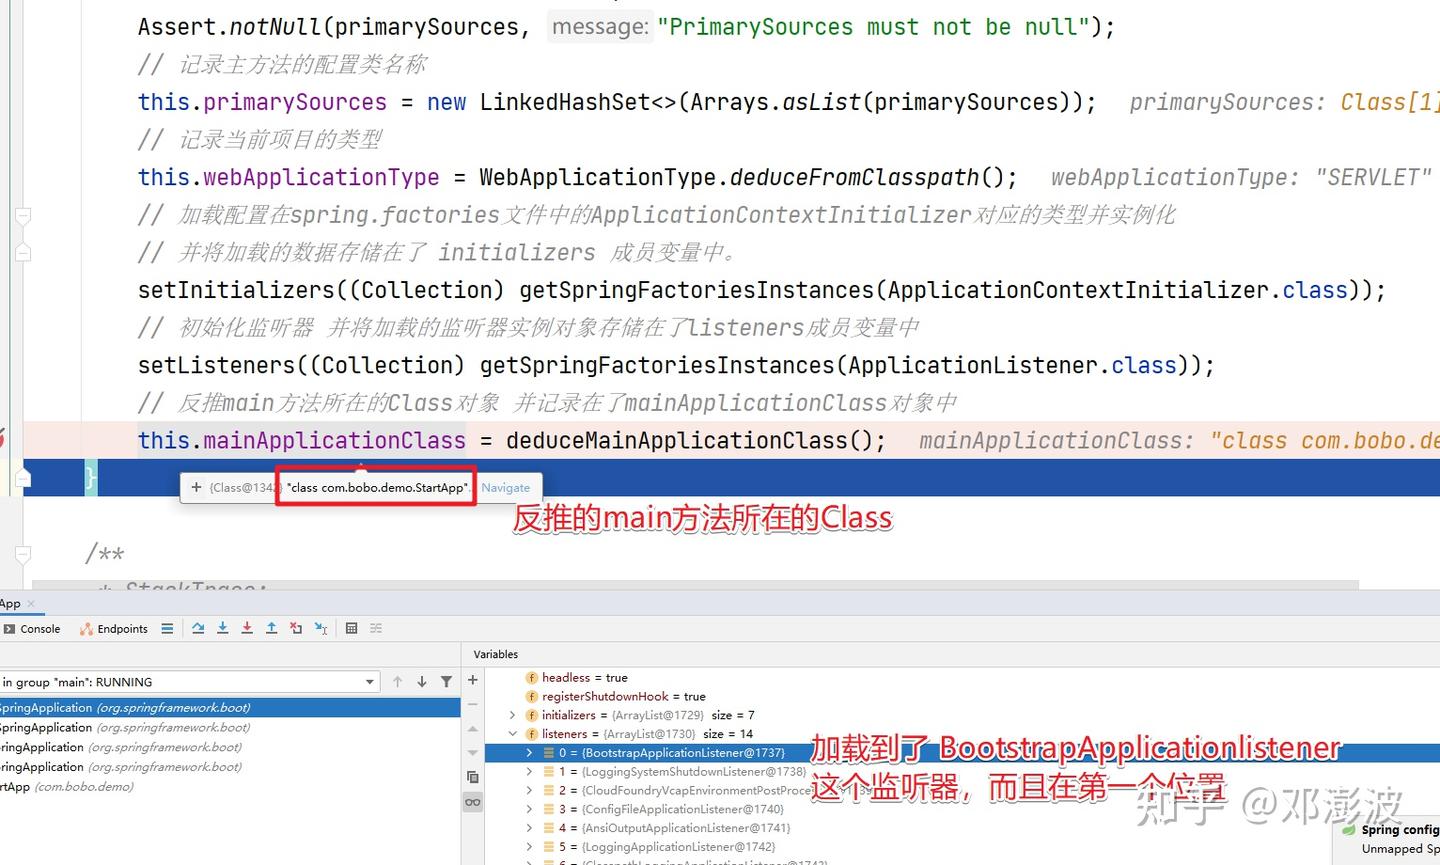Toggle the frames filter funnel icon

point(446,681)
